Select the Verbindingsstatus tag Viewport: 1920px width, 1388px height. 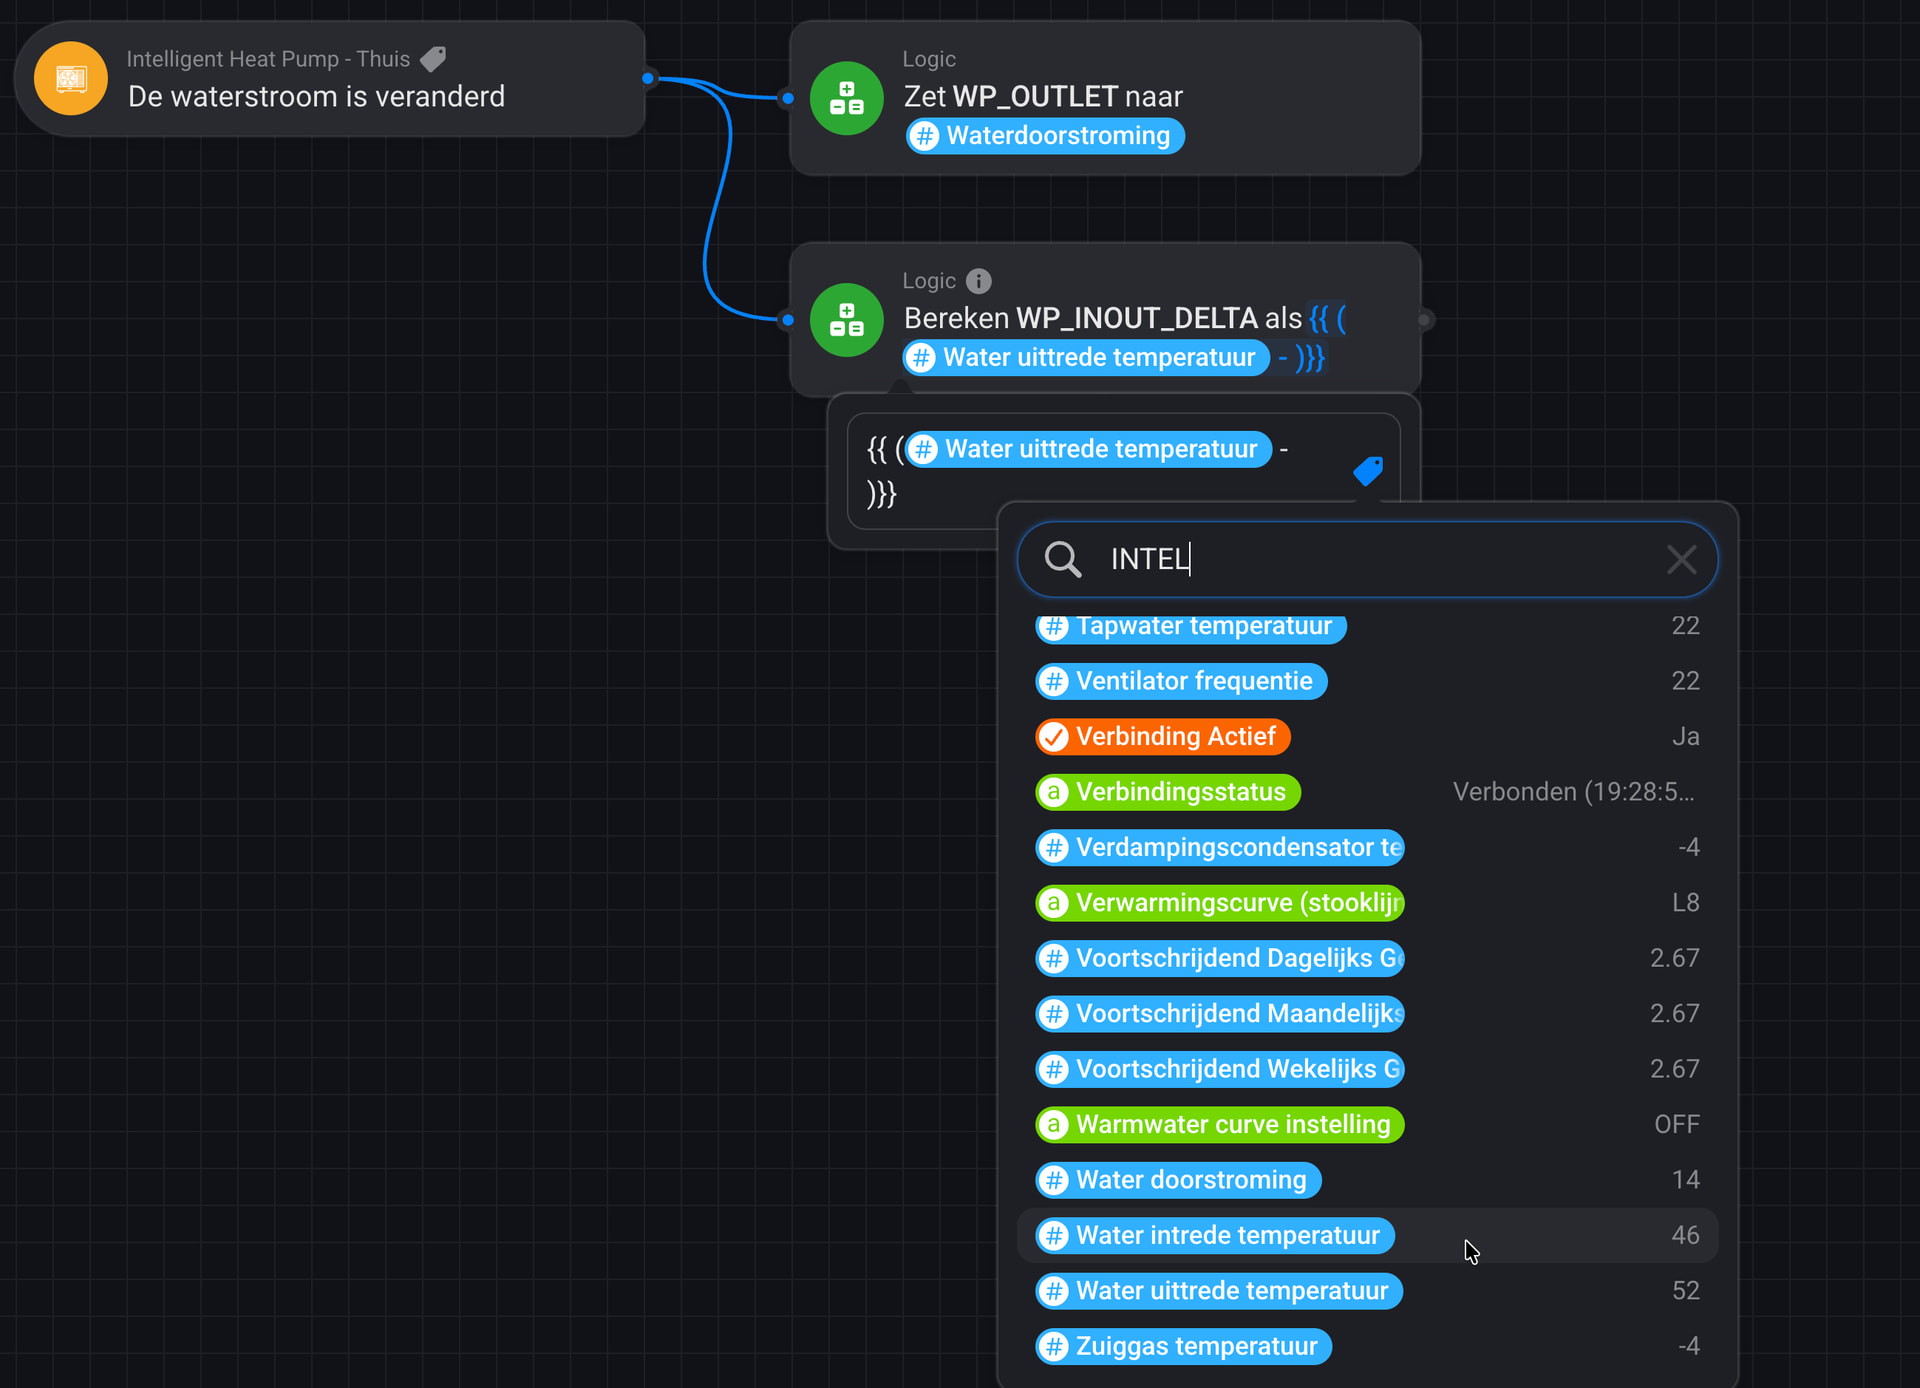pos(1167,792)
